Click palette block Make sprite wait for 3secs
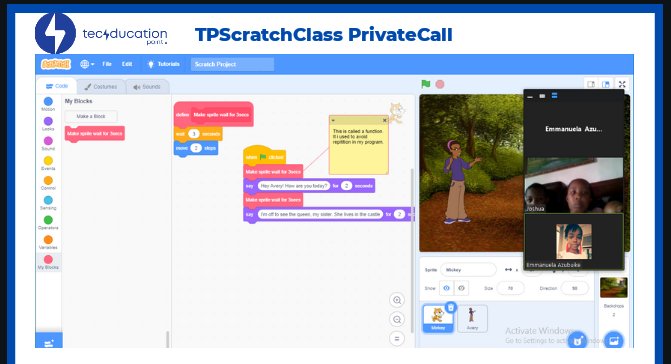671x364 pixels. 95,133
